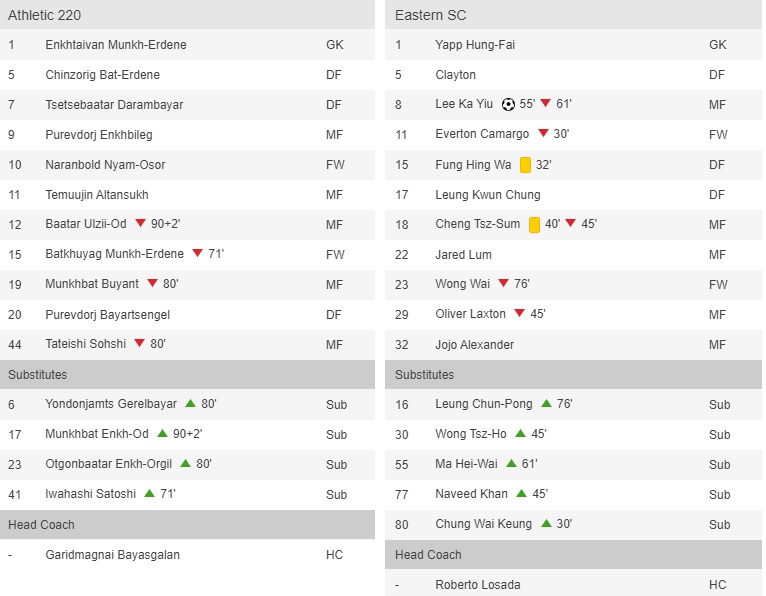Screen dimensions: 766x596
Task: Click red substitution arrow beside Baatar Ulzii-Od
Action: (x=140, y=224)
